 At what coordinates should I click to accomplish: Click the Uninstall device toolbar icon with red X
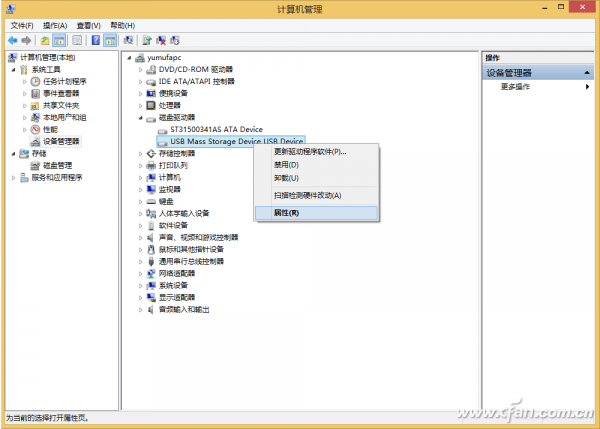click(161, 40)
